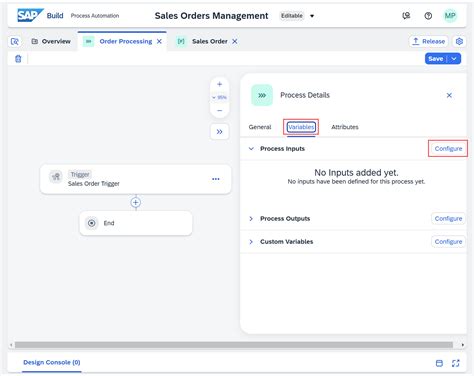
Task: Select the General tab
Action: pyautogui.click(x=260, y=127)
